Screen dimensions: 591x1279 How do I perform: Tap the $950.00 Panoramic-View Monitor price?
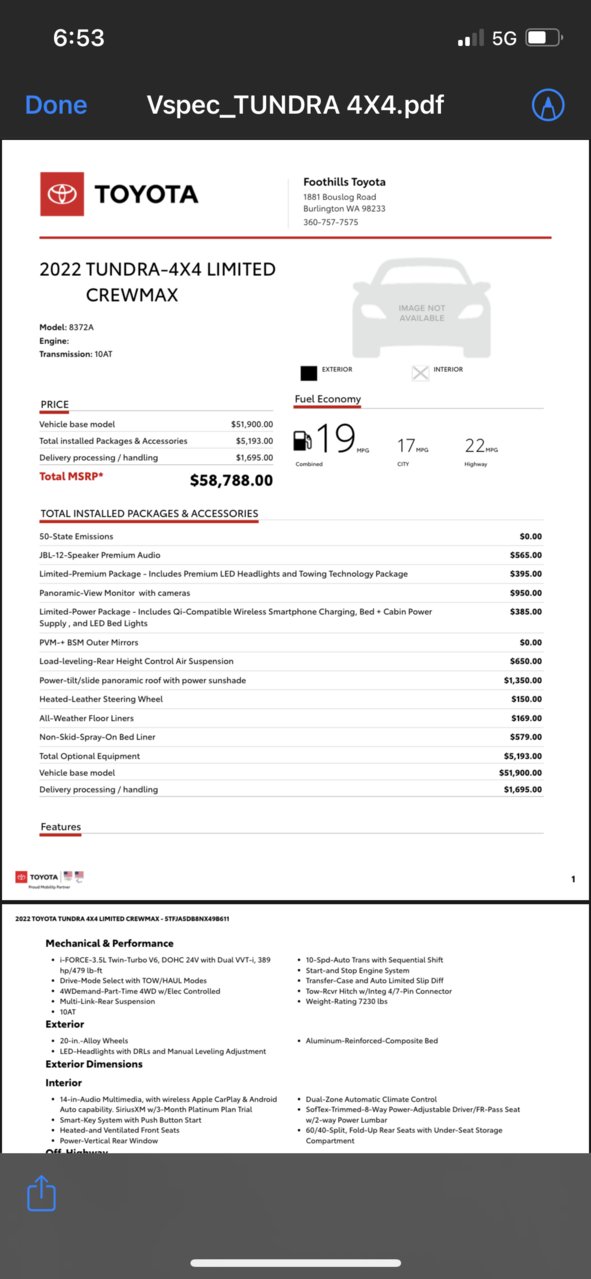525,593
